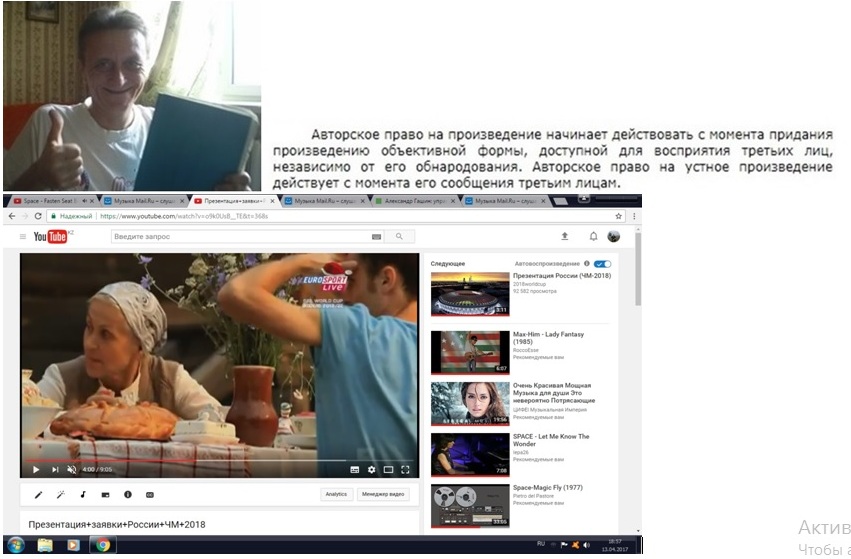Bookmark the page with the star icon
Screen dimensions: 851x559
pyautogui.click(x=618, y=216)
